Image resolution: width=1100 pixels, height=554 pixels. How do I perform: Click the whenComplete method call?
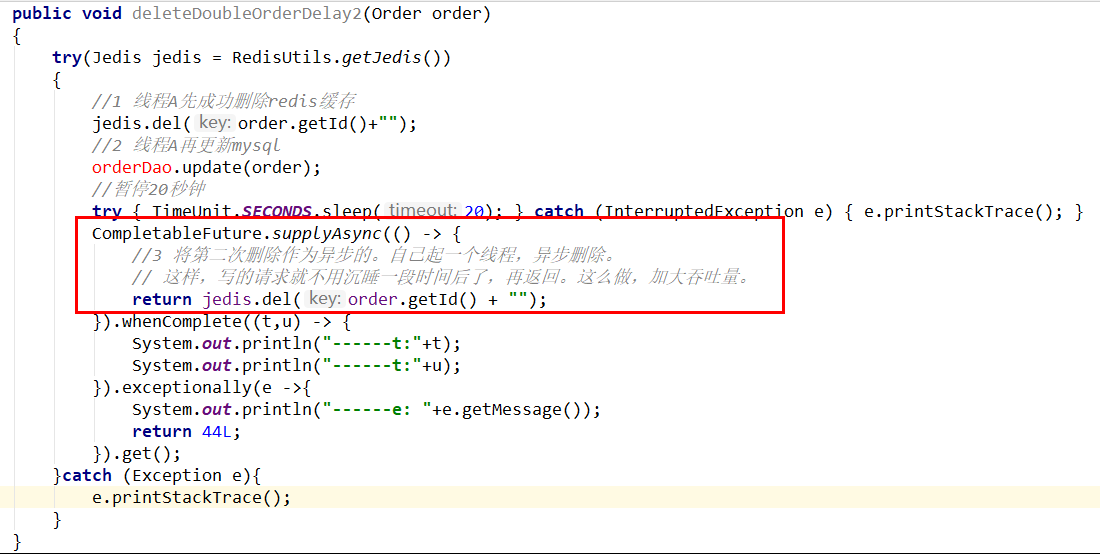click(x=168, y=322)
